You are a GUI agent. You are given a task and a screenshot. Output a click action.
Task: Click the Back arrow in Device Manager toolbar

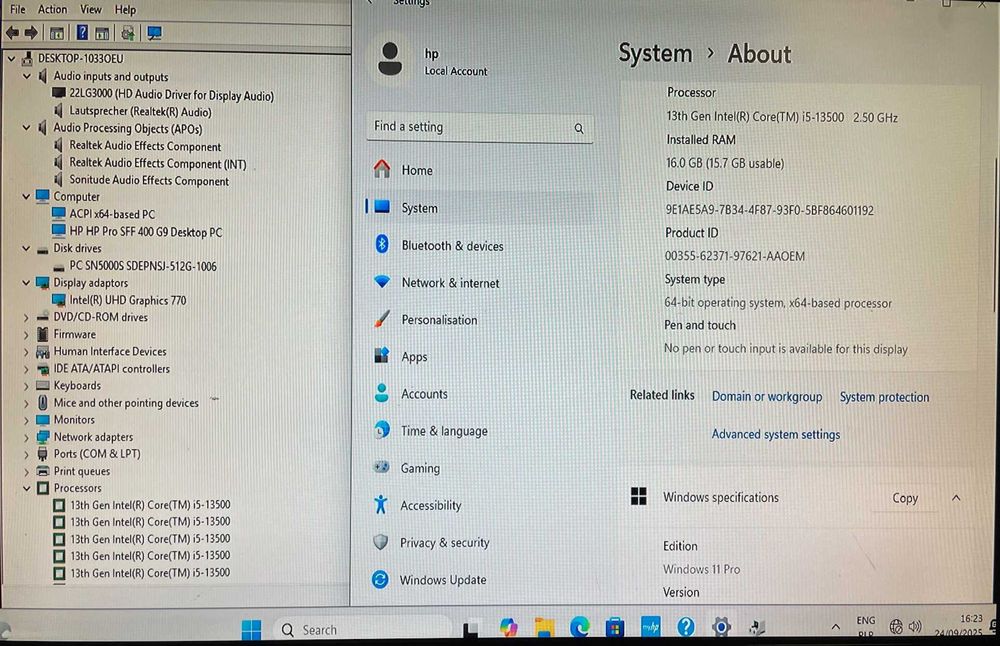12,33
